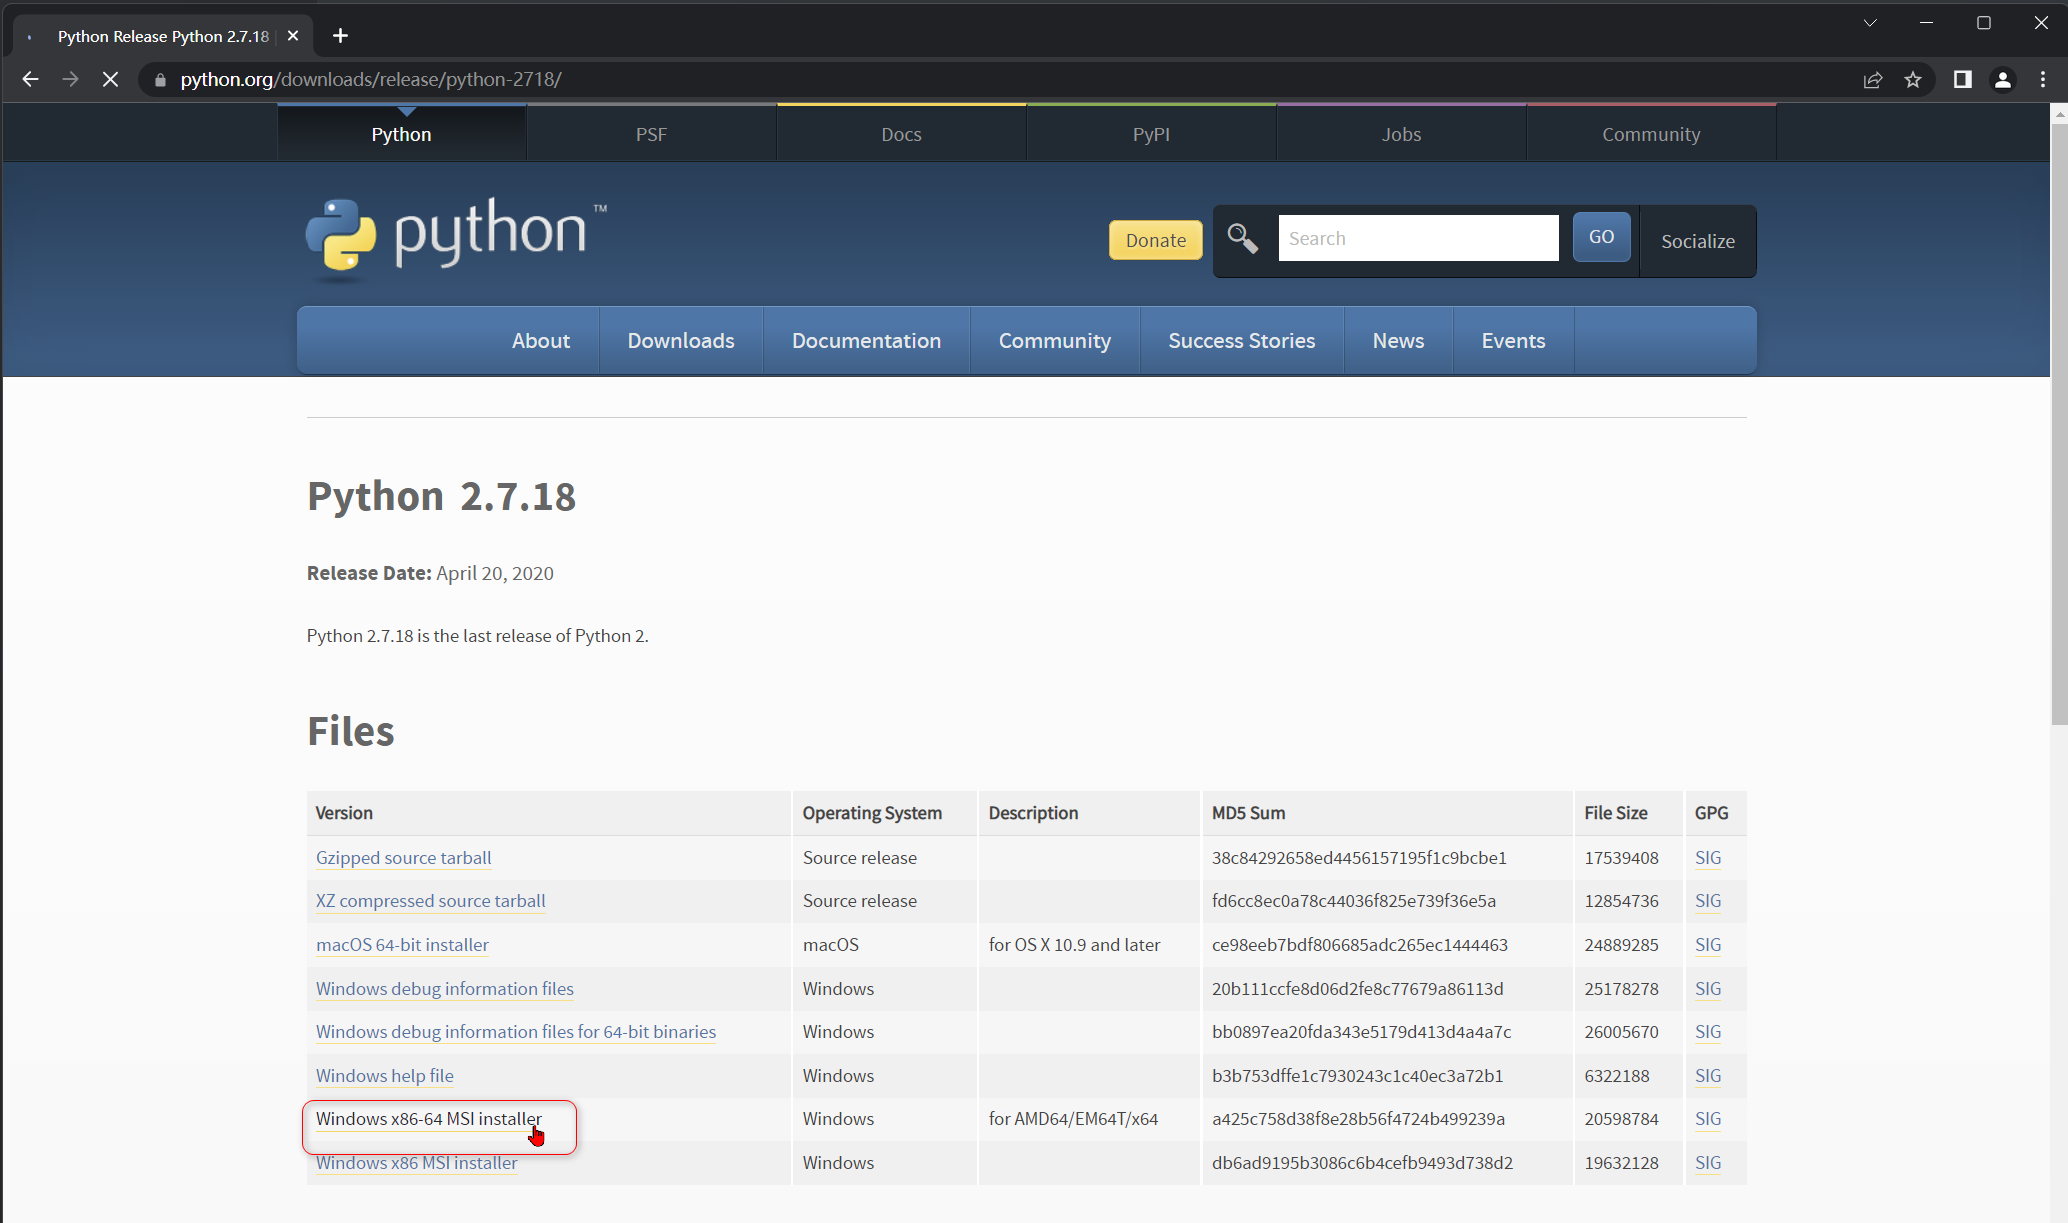Click the magnifying glass search icon
Viewport: 2068px width, 1223px height.
1242,238
